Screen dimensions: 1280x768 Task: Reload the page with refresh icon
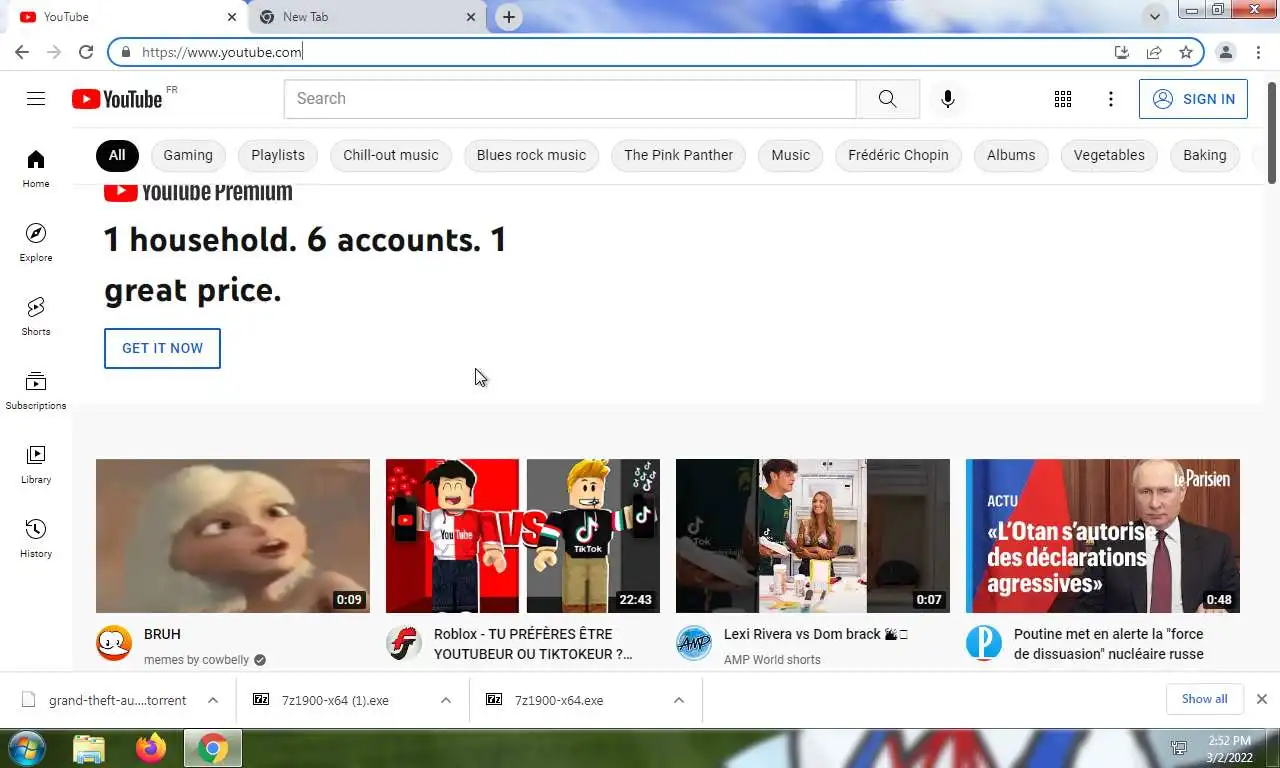click(x=86, y=52)
